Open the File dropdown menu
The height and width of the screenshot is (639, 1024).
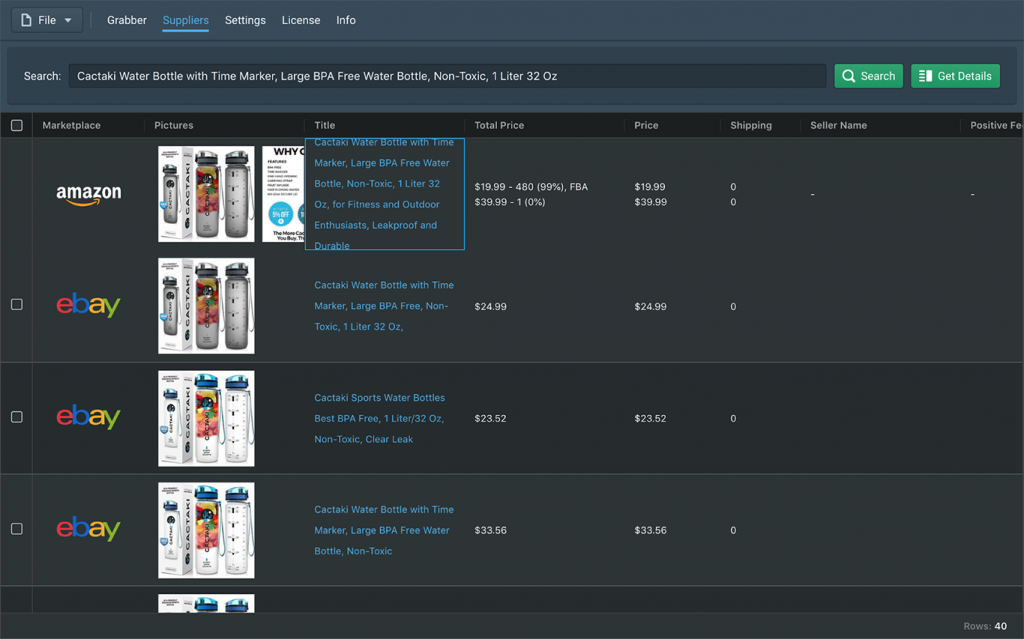[x=47, y=20]
